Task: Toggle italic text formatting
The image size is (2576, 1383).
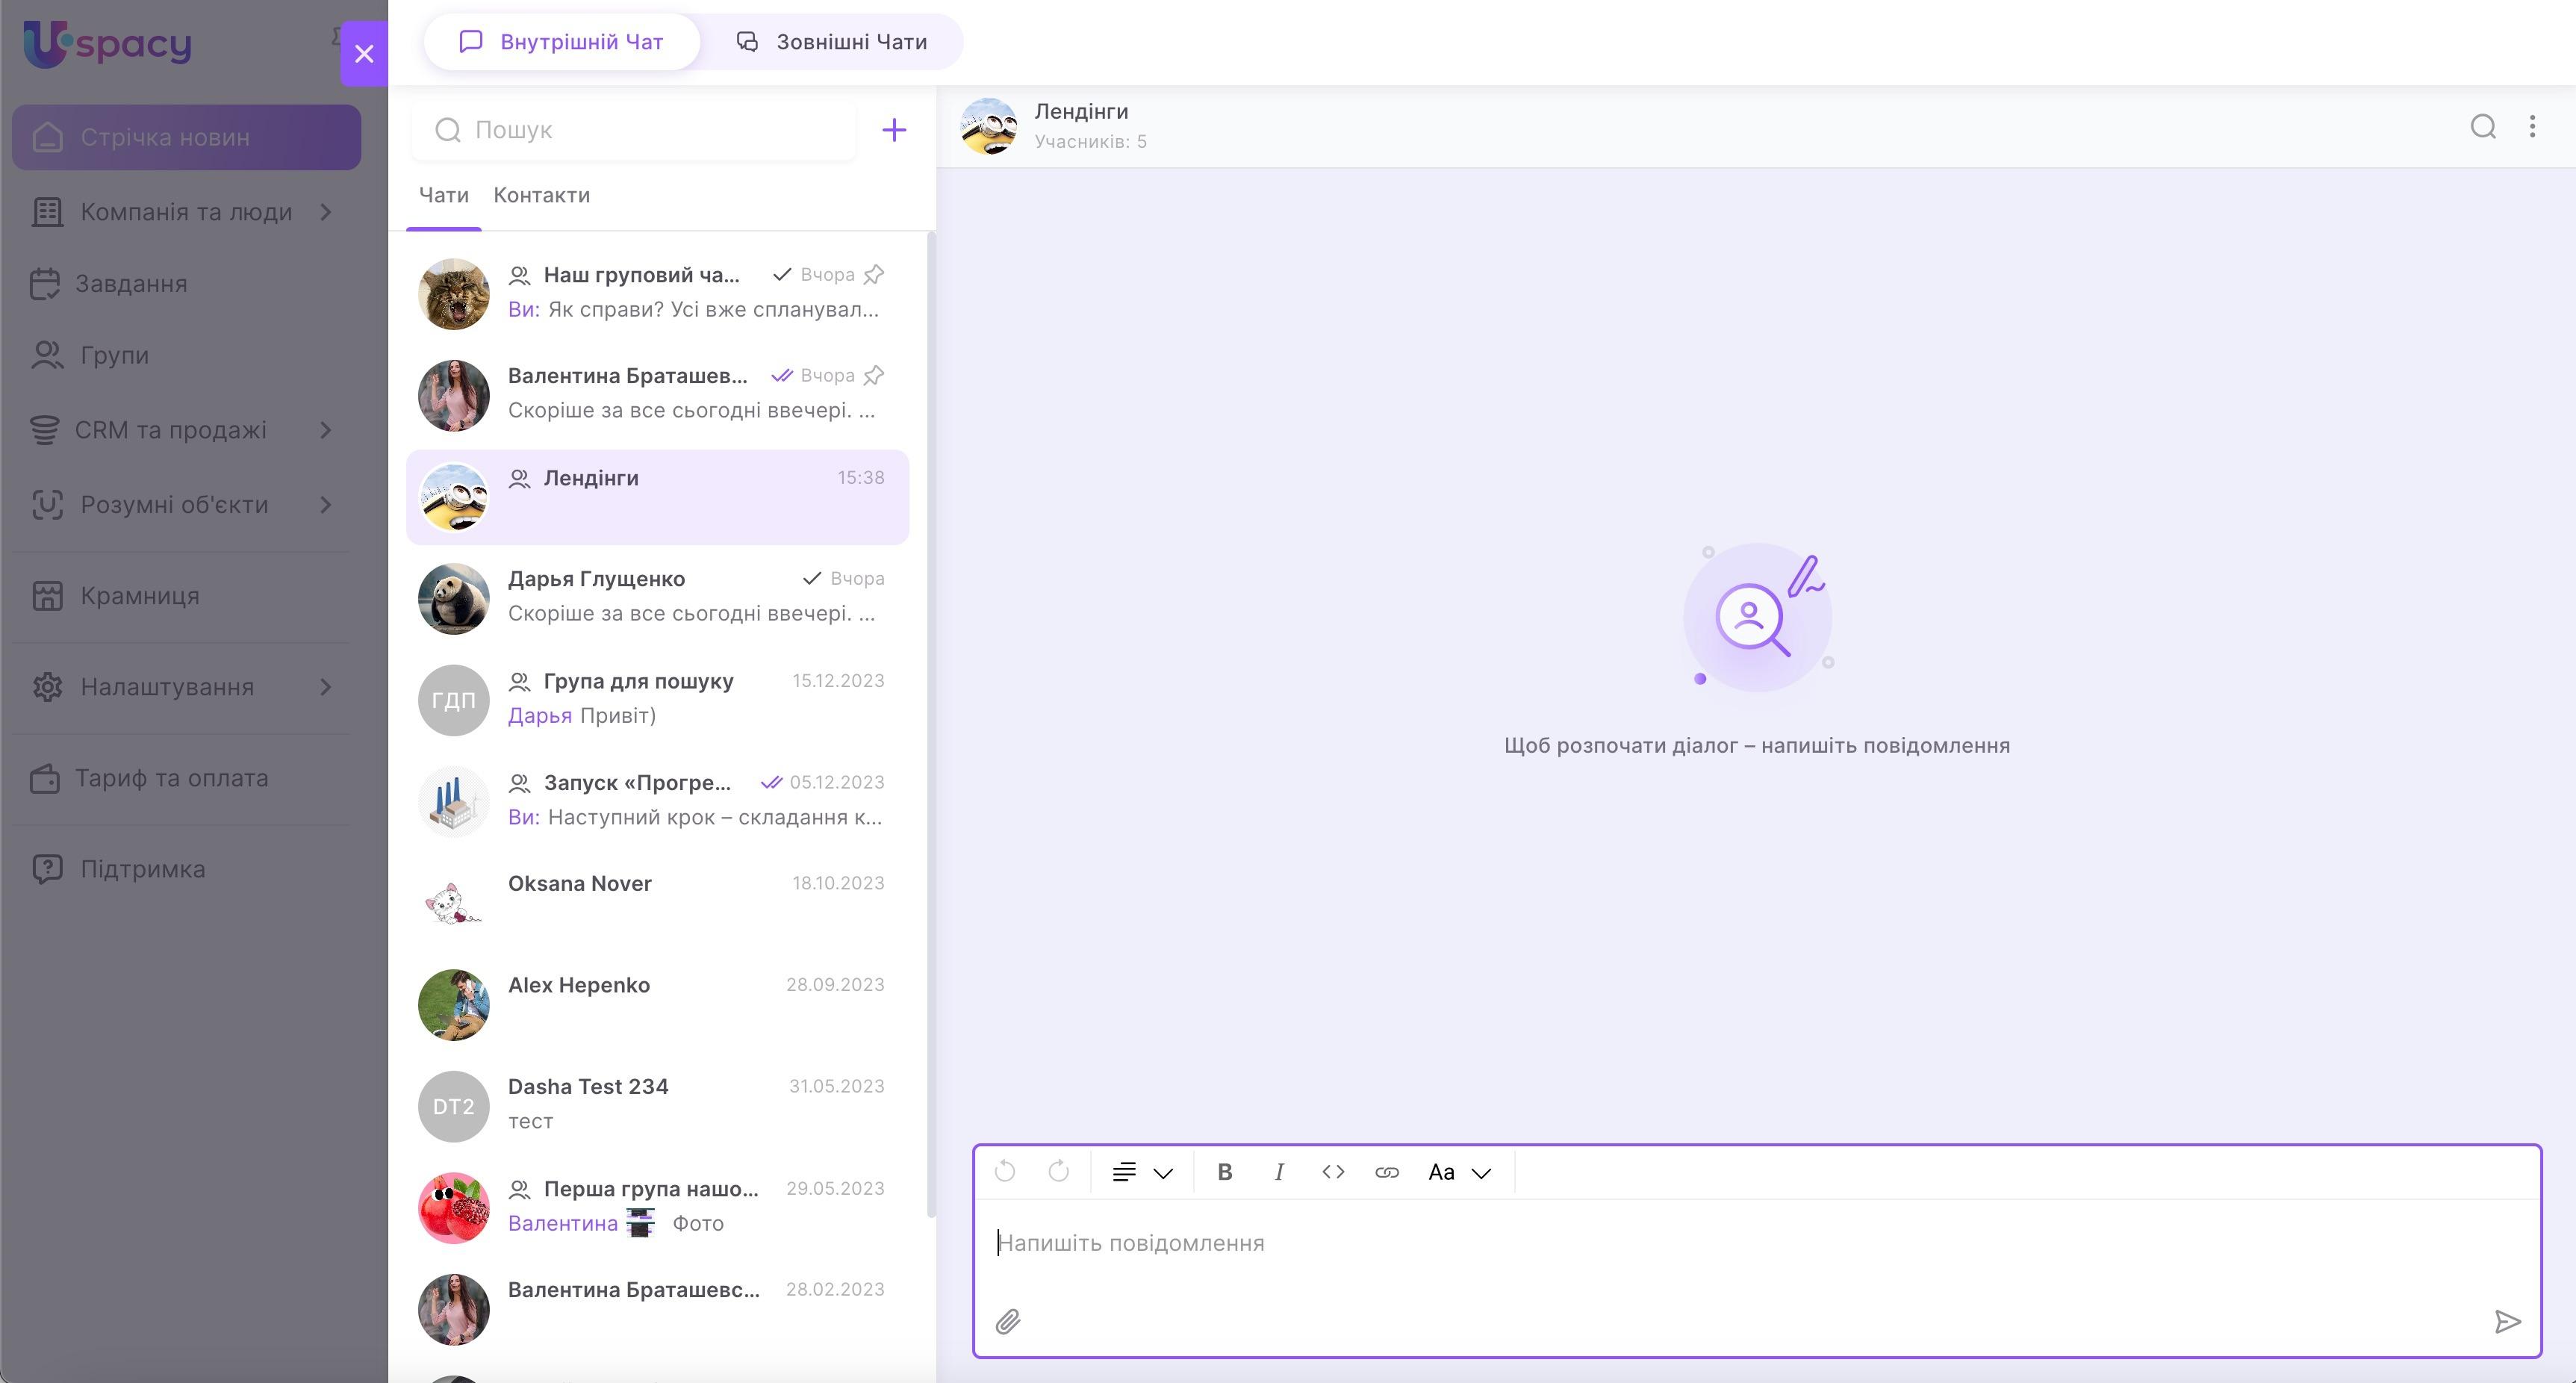Action: tap(1279, 1172)
